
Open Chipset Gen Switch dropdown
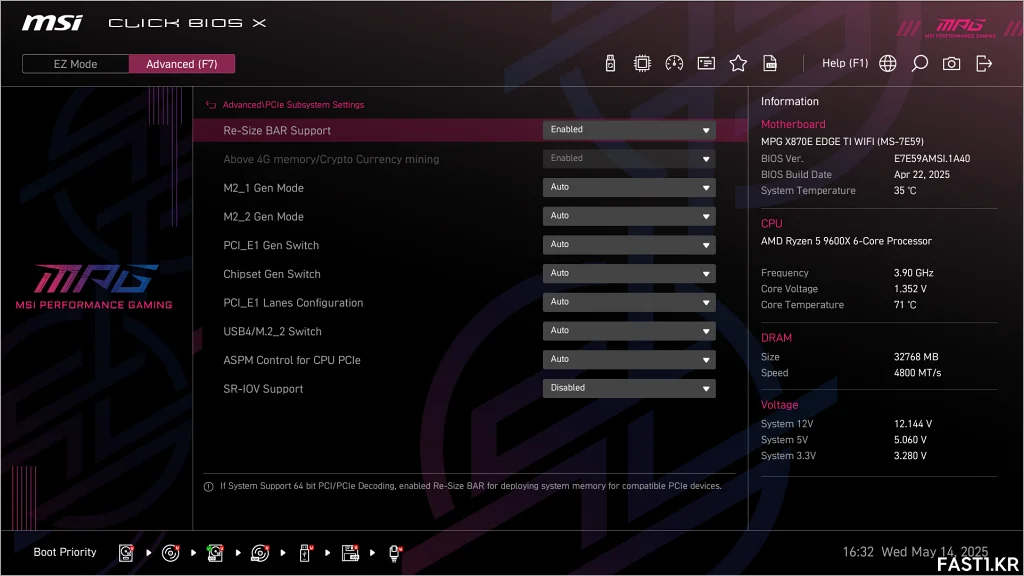click(629, 274)
